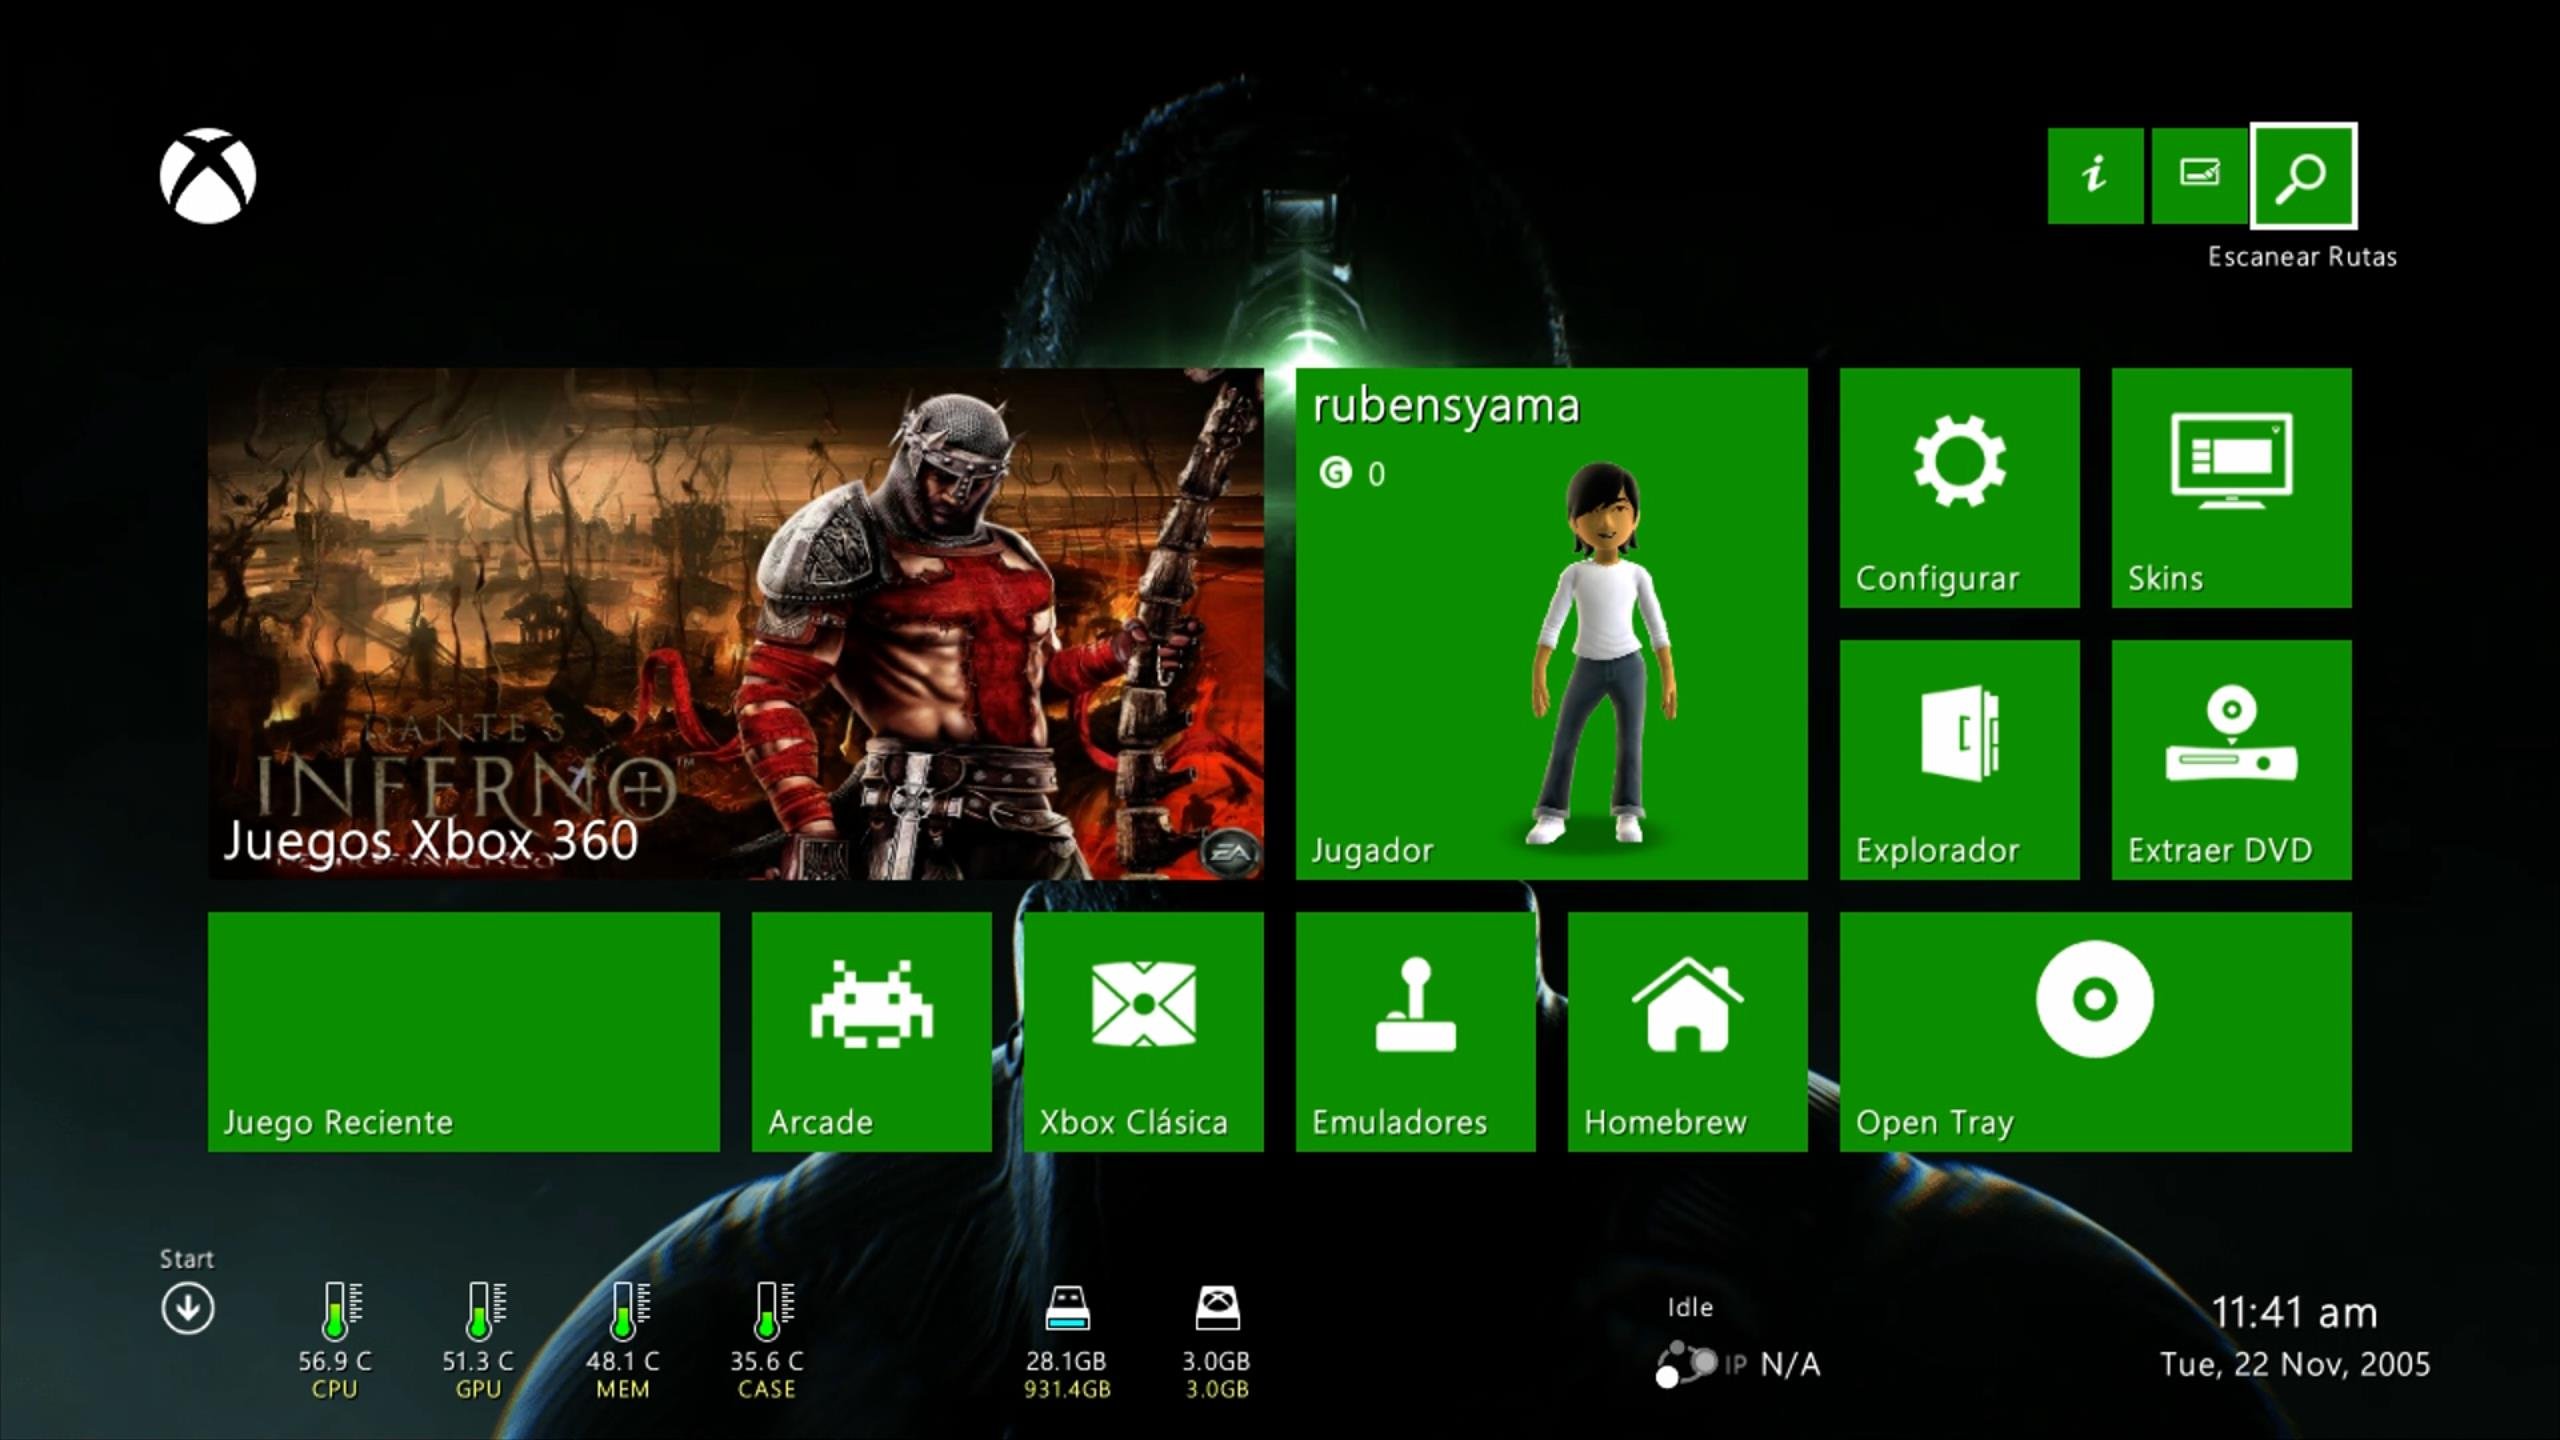2560x1440 pixels.
Task: Click the network status icon near IP
Action: pos(1686,1365)
